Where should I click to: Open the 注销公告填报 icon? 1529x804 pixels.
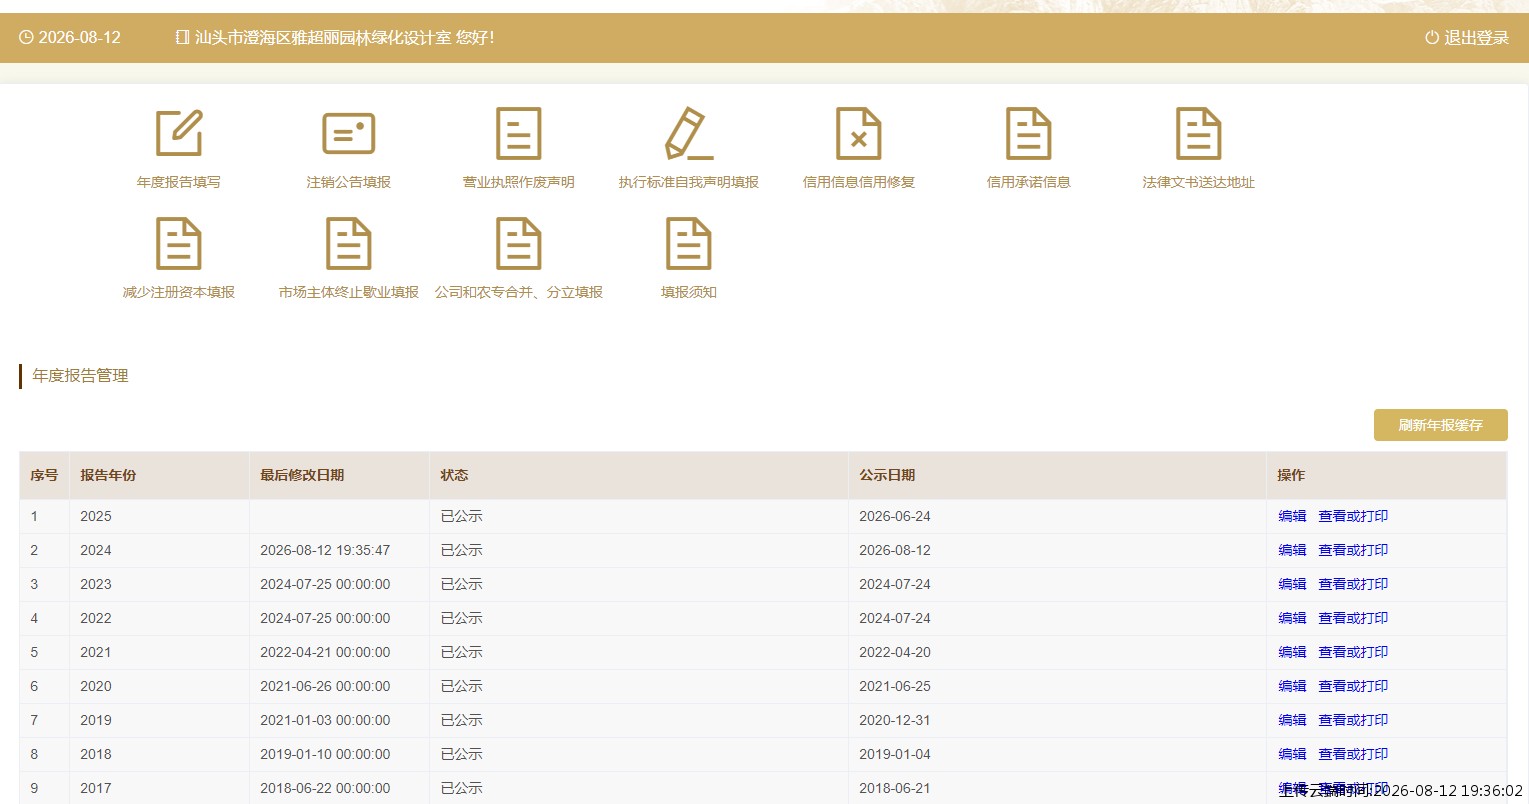[349, 133]
